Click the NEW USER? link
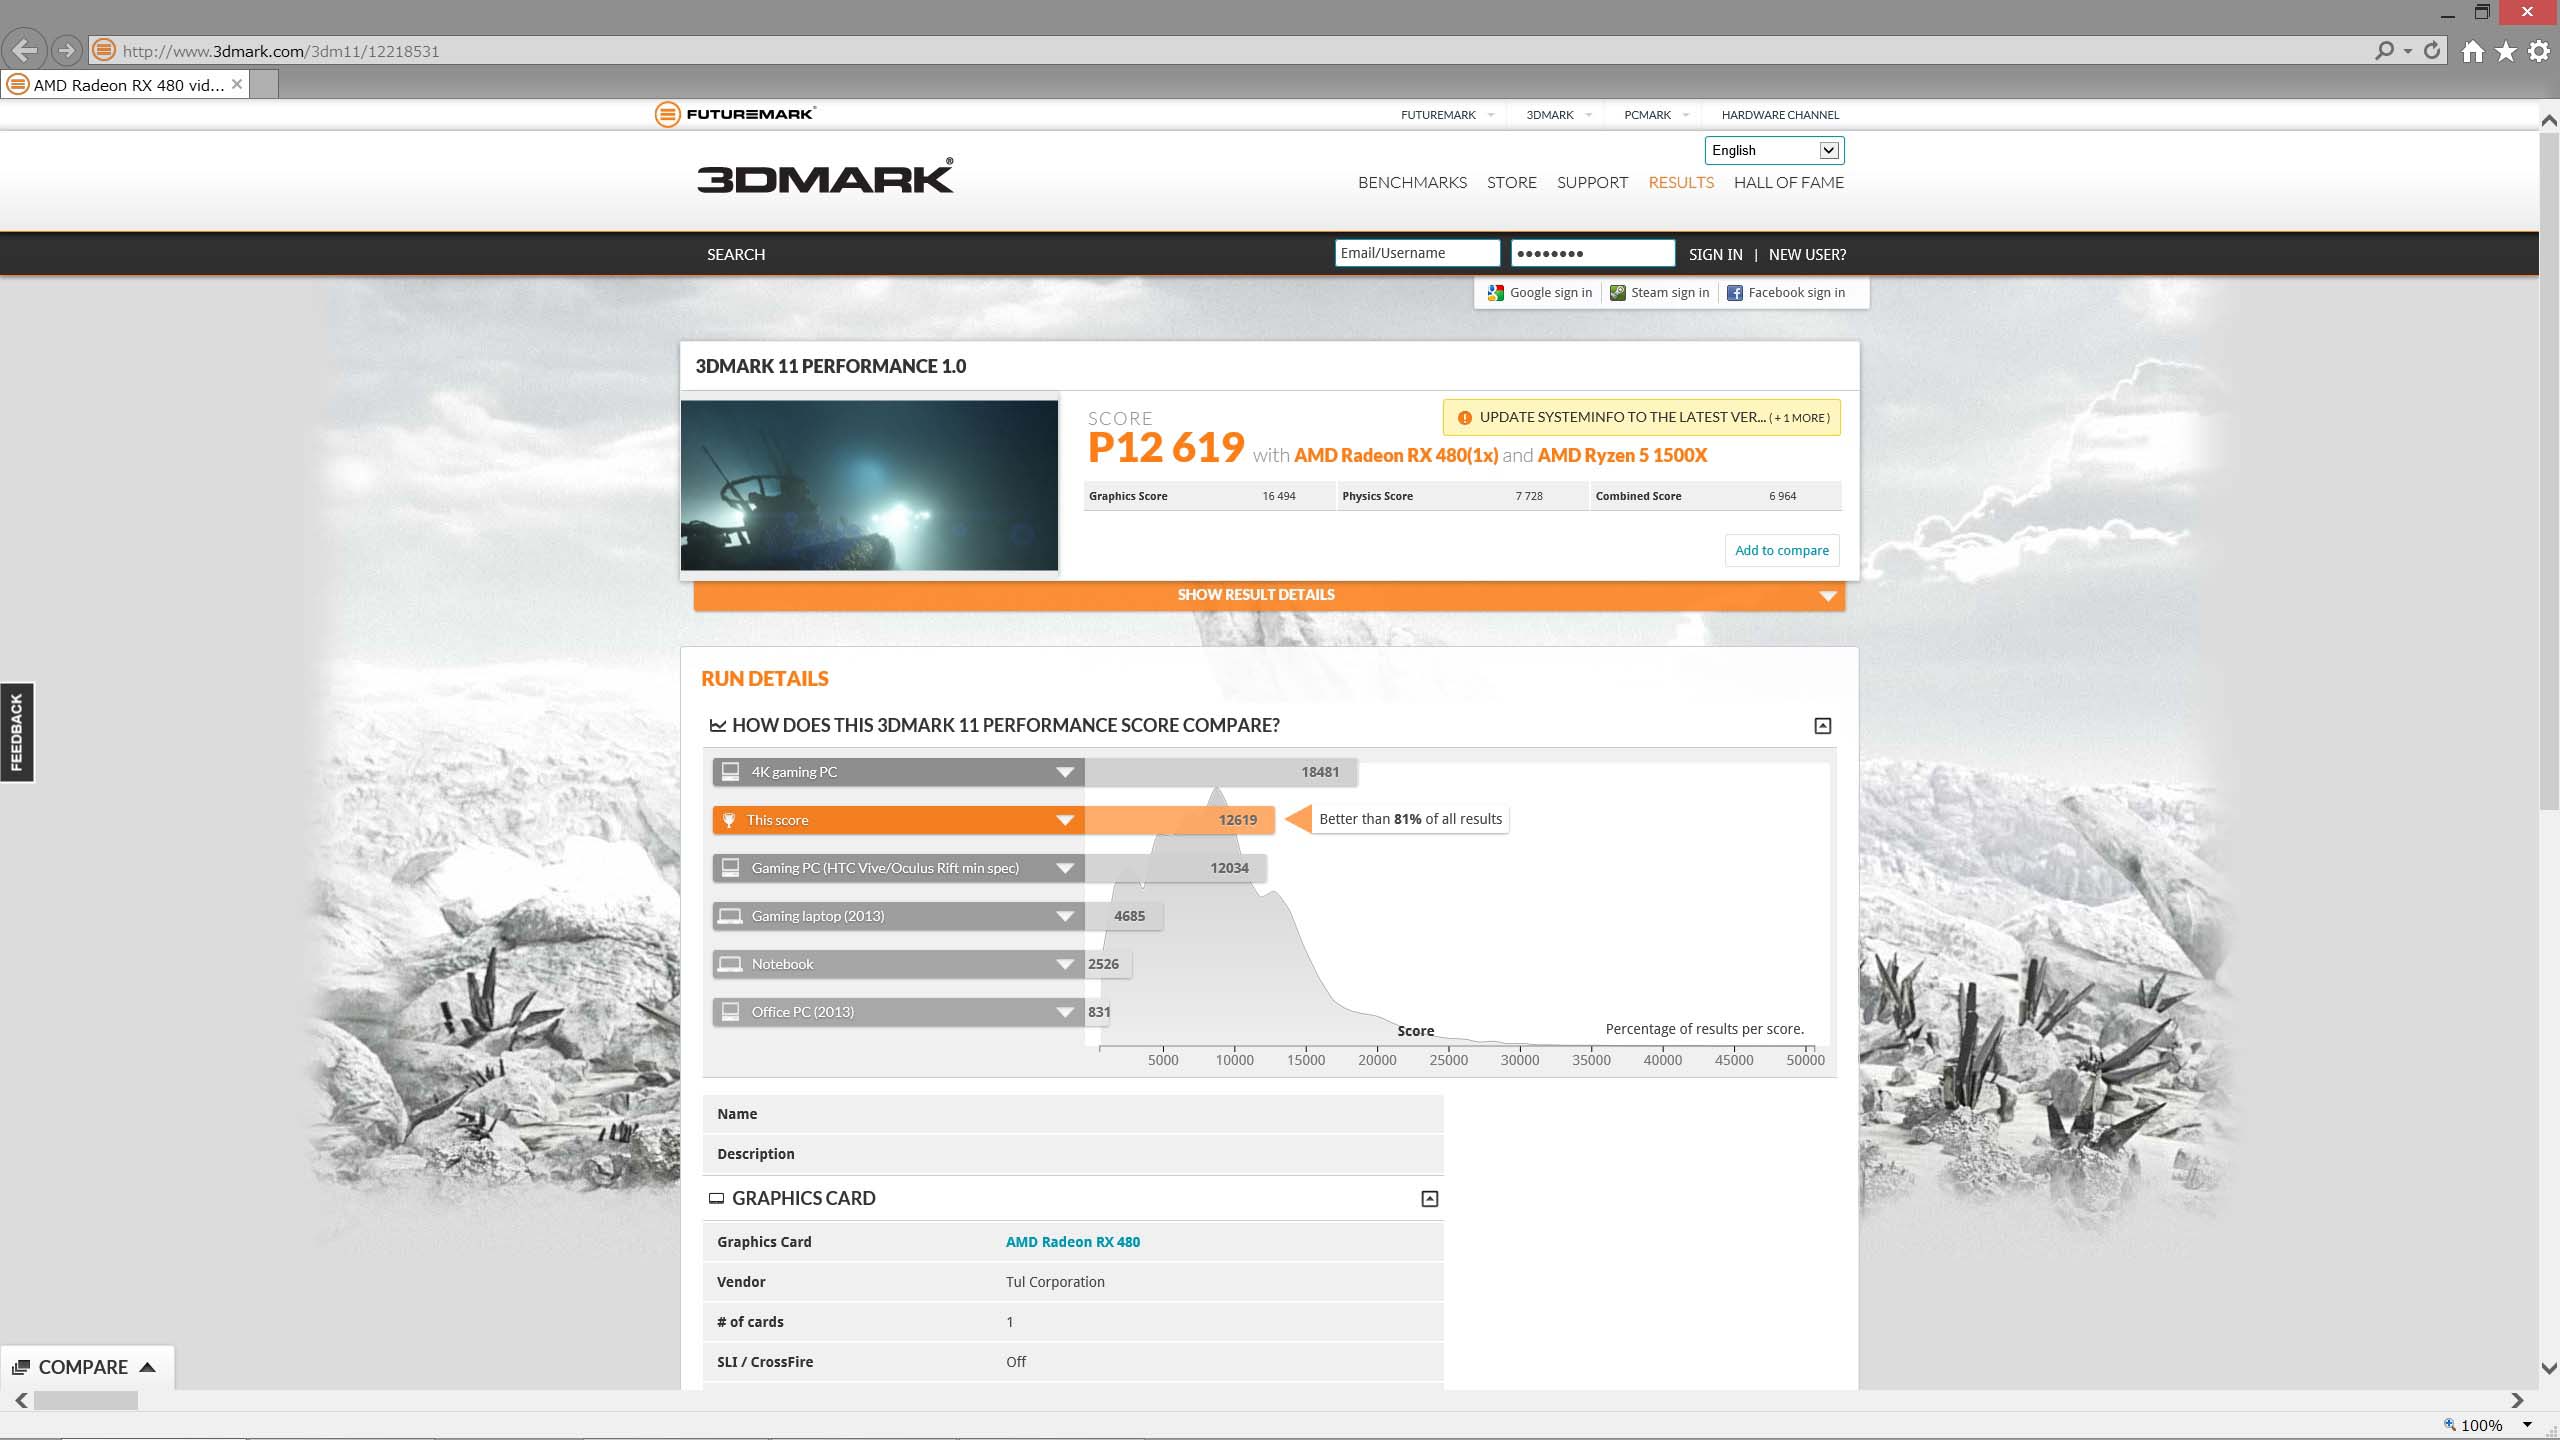 coord(1807,254)
